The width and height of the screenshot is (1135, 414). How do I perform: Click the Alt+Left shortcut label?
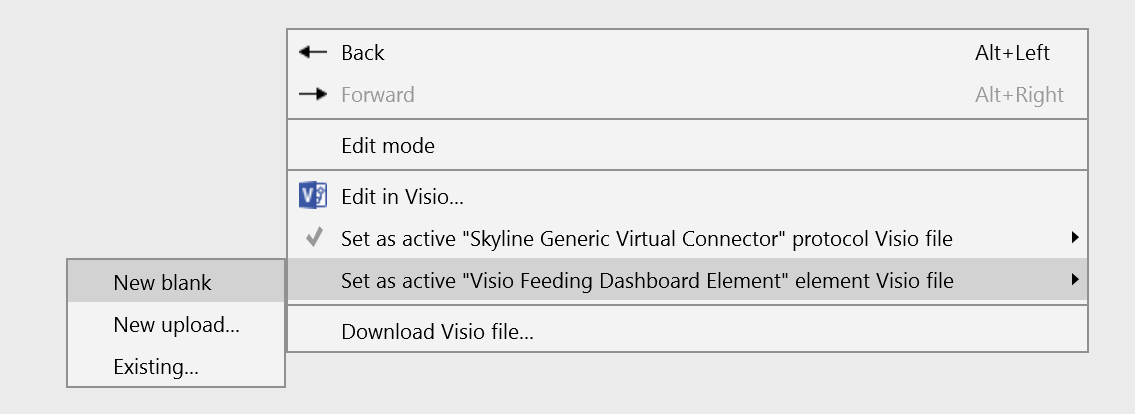coord(1012,52)
